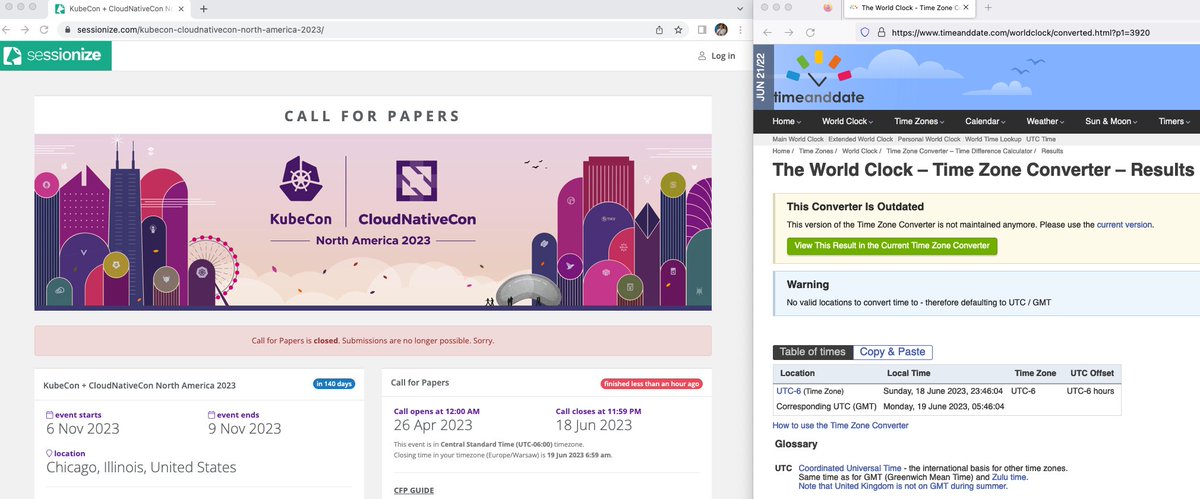Click the Time Zones breadcrumb link
1200x499 pixels.
818,151
